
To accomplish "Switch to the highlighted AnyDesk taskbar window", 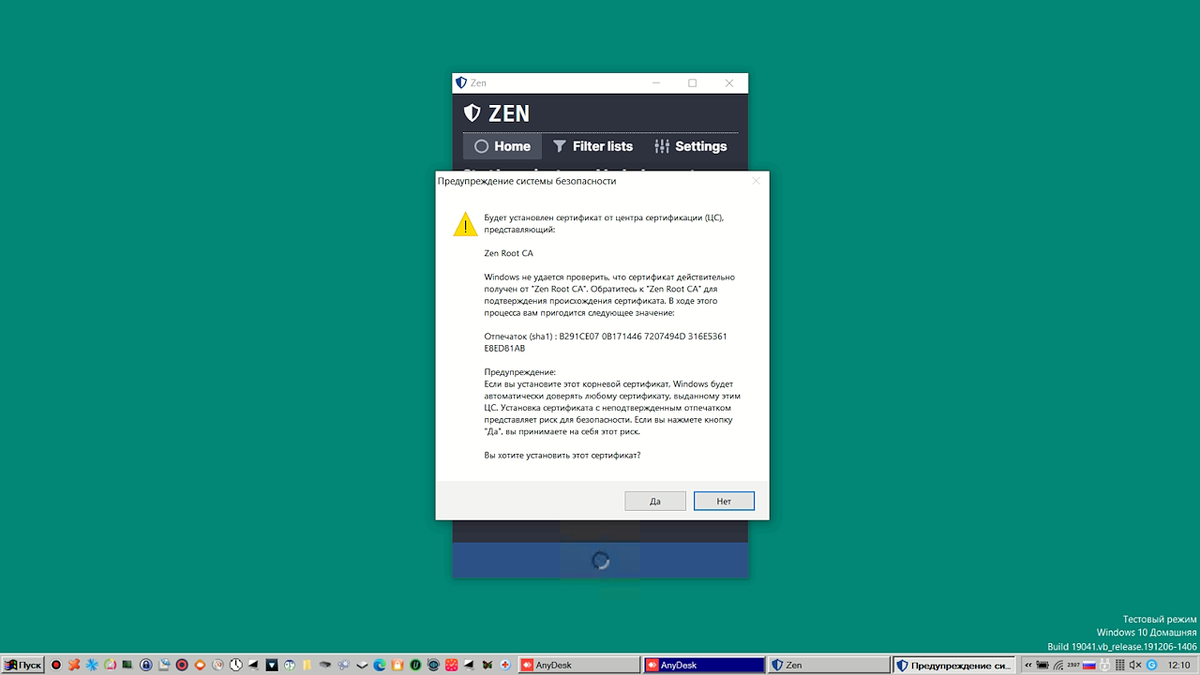I will [x=703, y=664].
